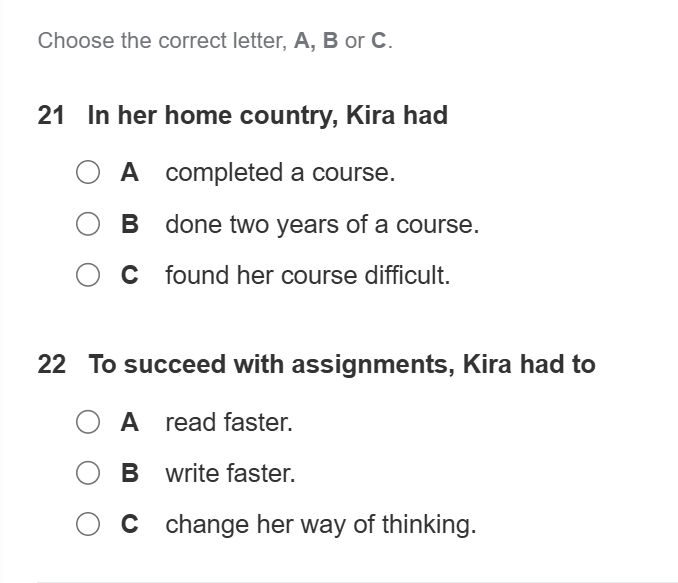Select radio button for 'completed a course'

[x=89, y=173]
